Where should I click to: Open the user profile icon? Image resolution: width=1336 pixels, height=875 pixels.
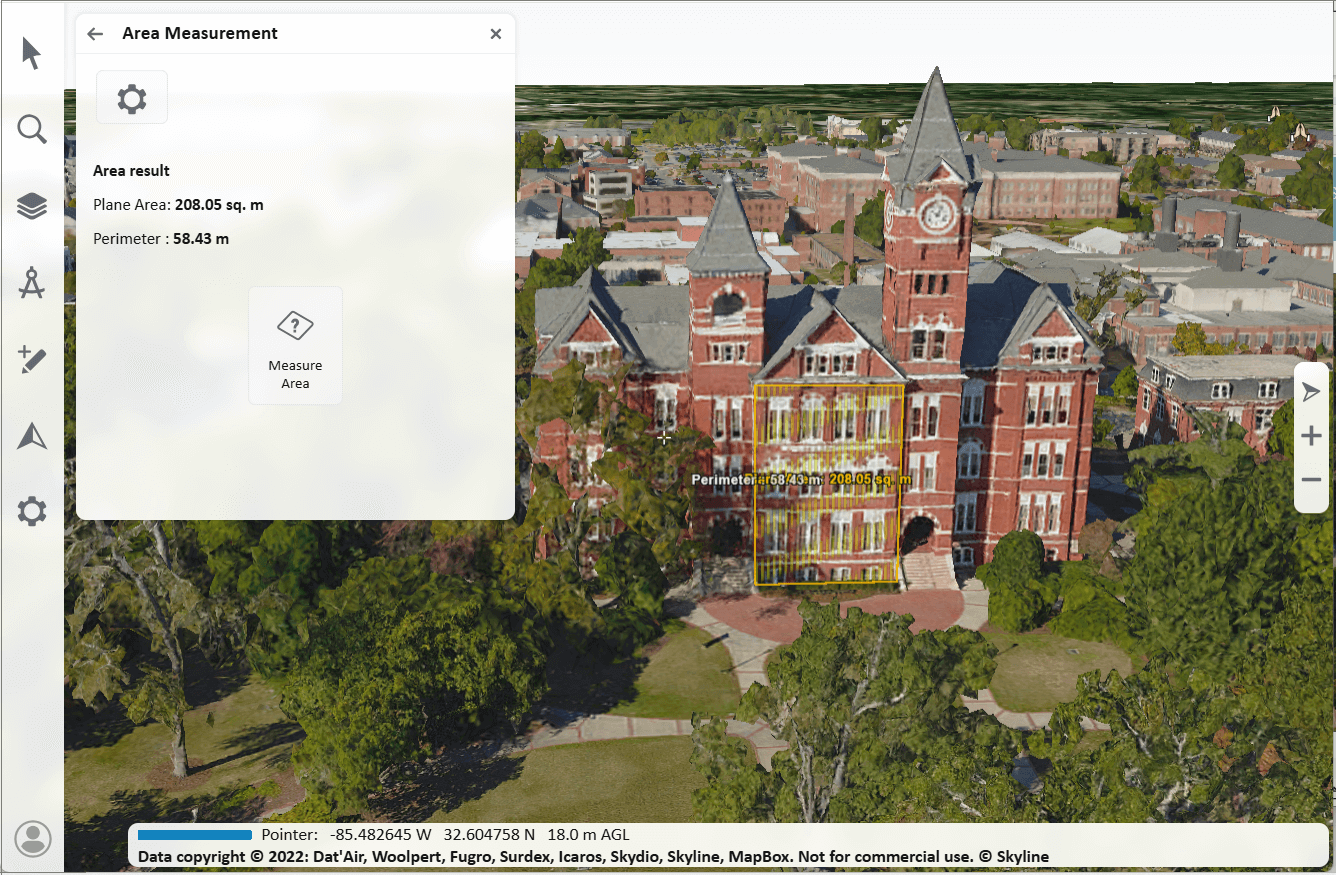click(33, 838)
